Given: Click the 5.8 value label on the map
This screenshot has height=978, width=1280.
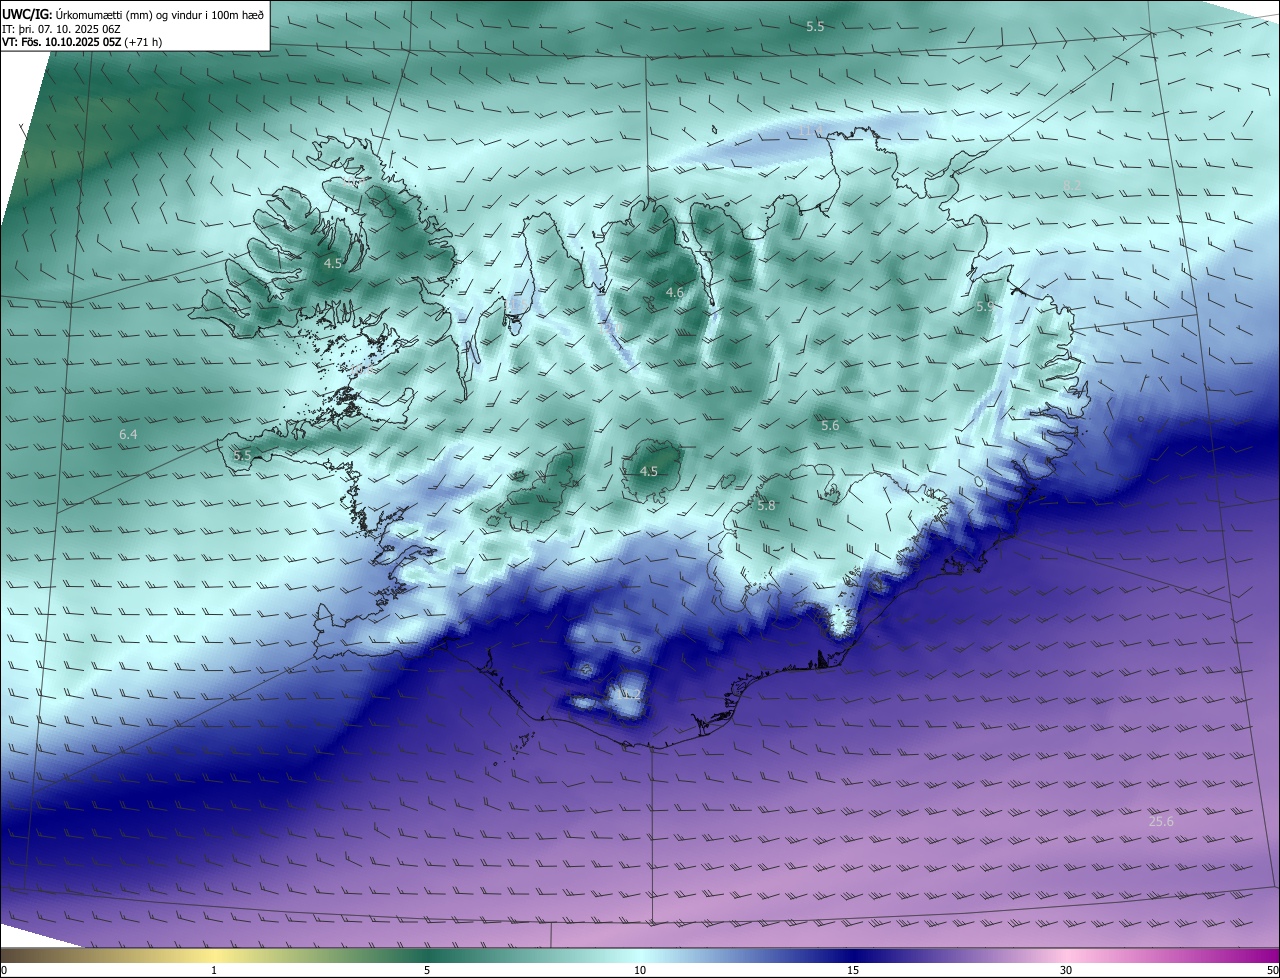Looking at the screenshot, I should click(766, 506).
